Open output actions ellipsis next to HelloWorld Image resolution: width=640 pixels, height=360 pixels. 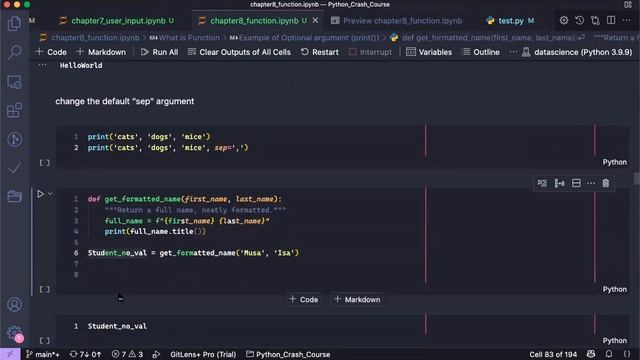click(42, 65)
